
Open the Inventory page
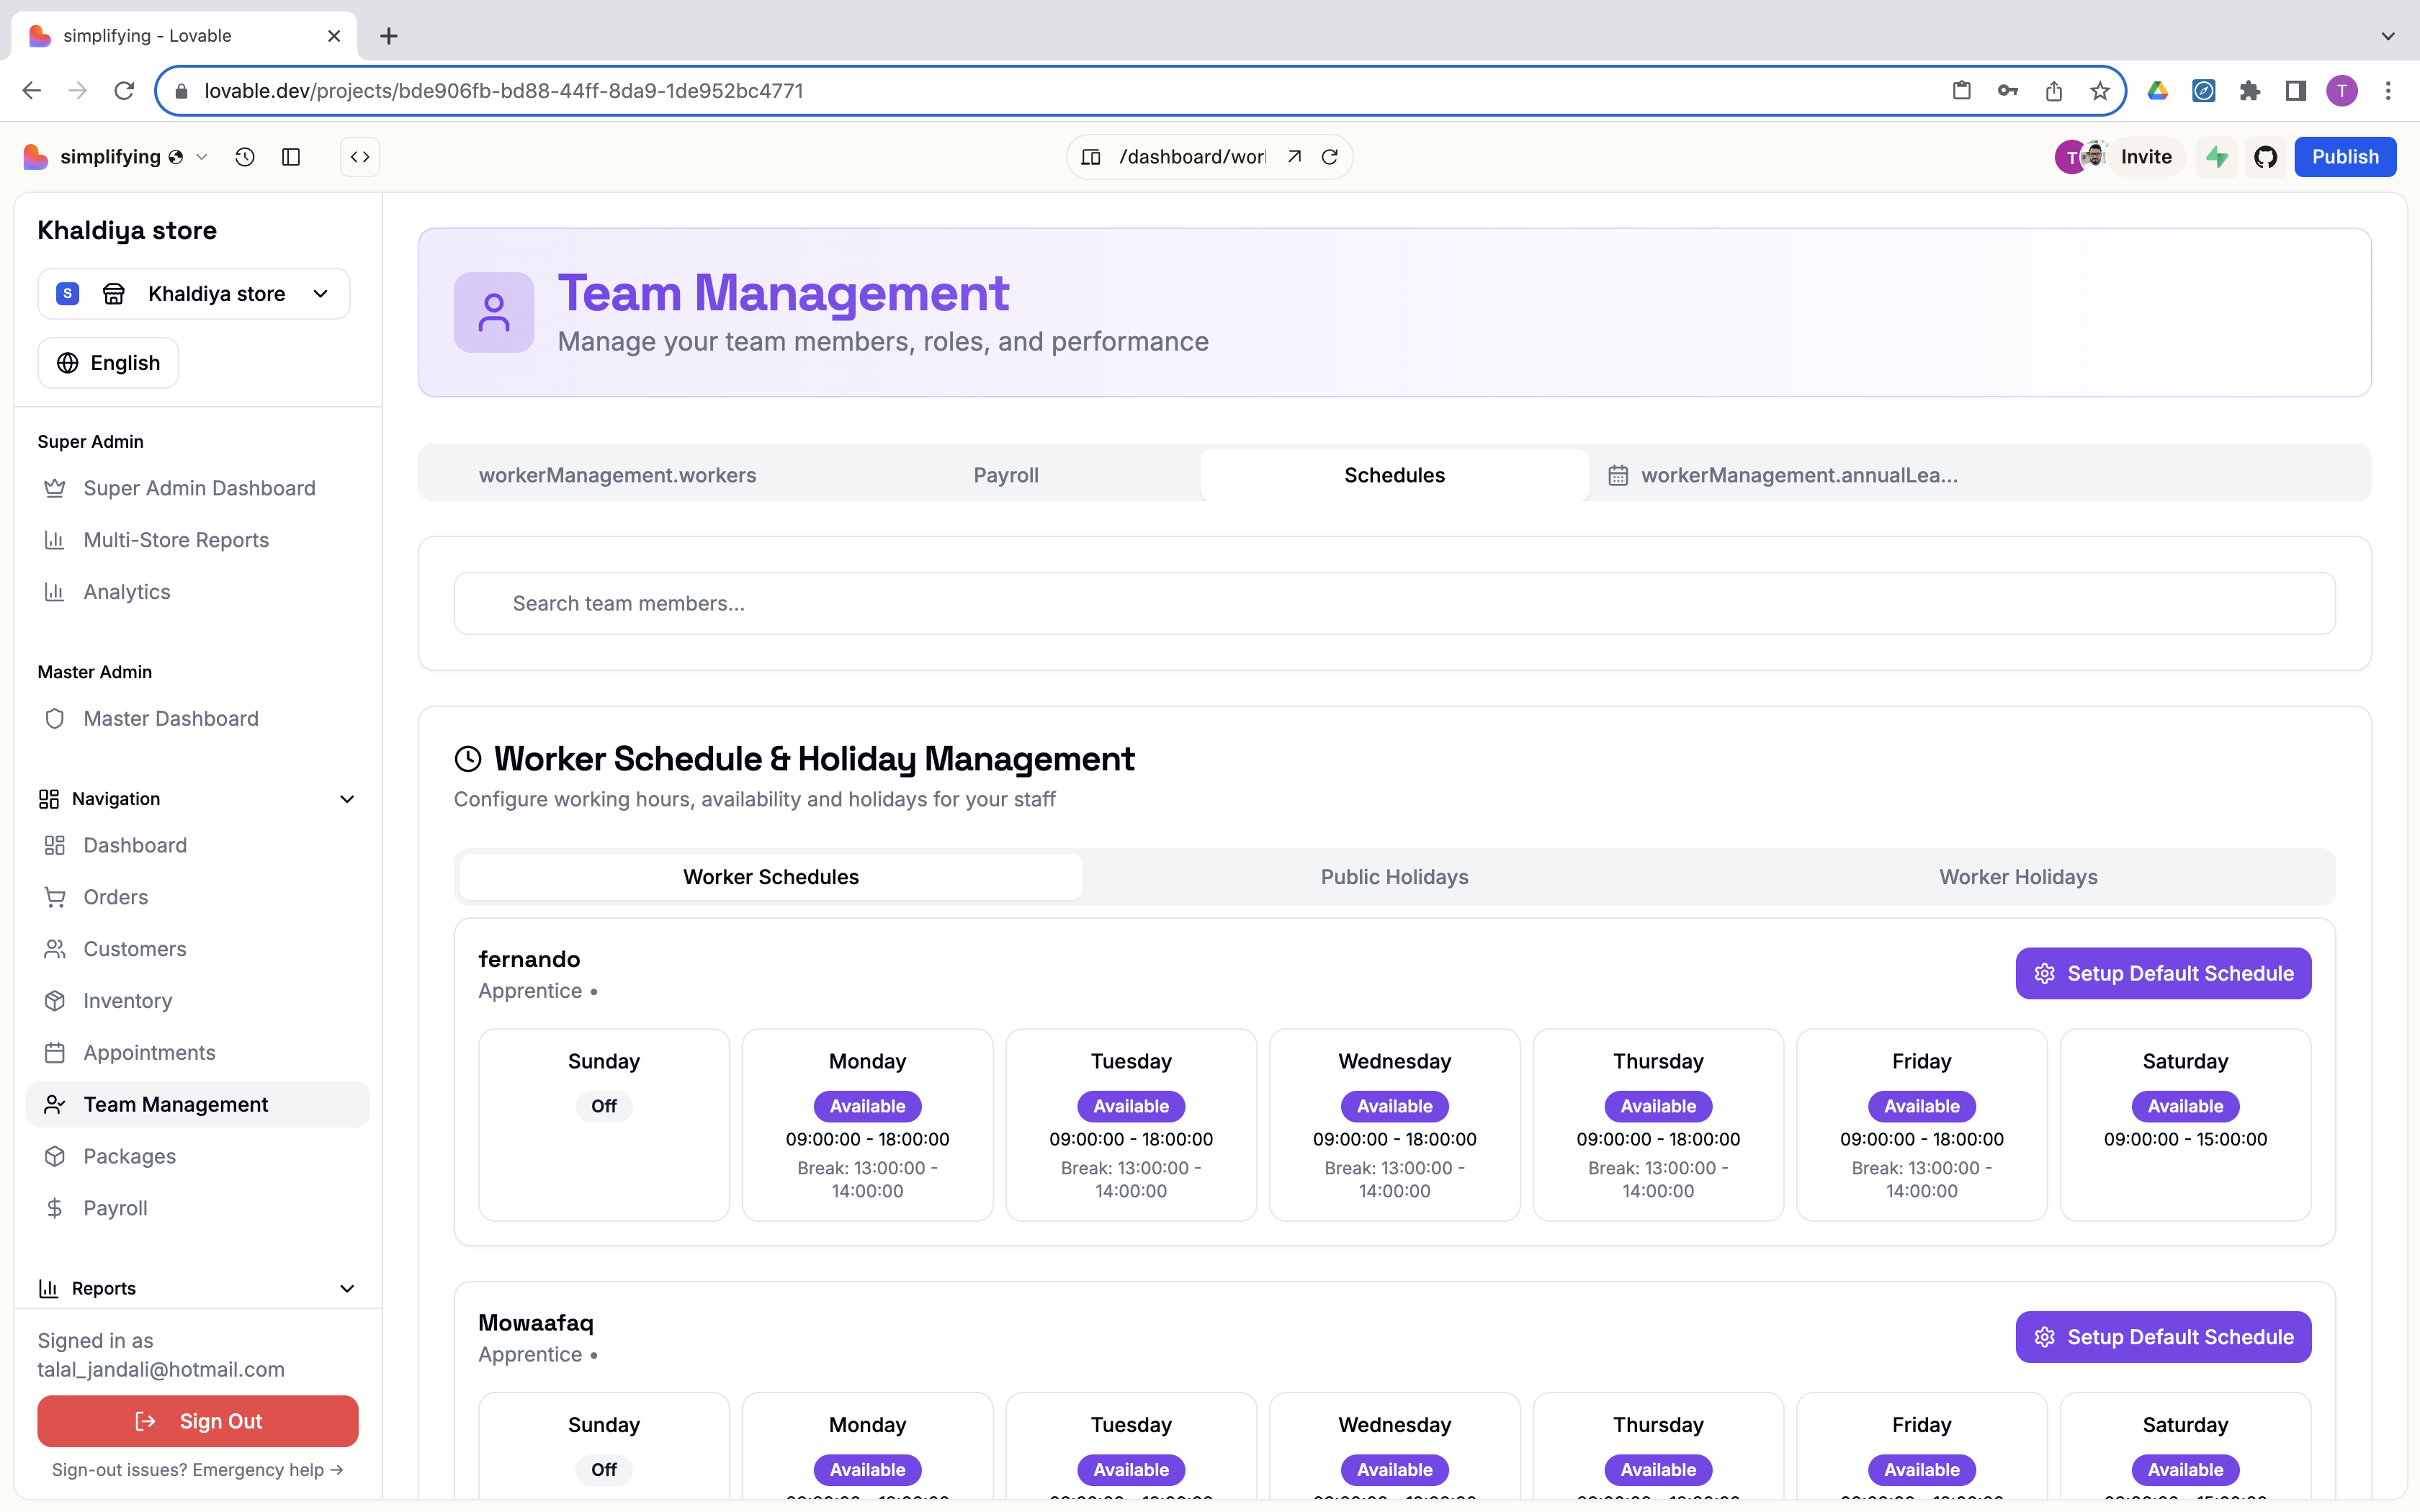[x=198, y=1001]
